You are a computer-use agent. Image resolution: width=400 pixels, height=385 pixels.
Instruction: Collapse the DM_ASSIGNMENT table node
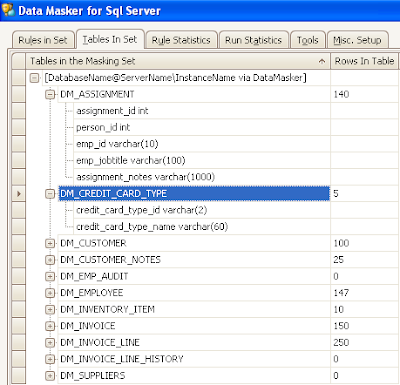point(50,94)
